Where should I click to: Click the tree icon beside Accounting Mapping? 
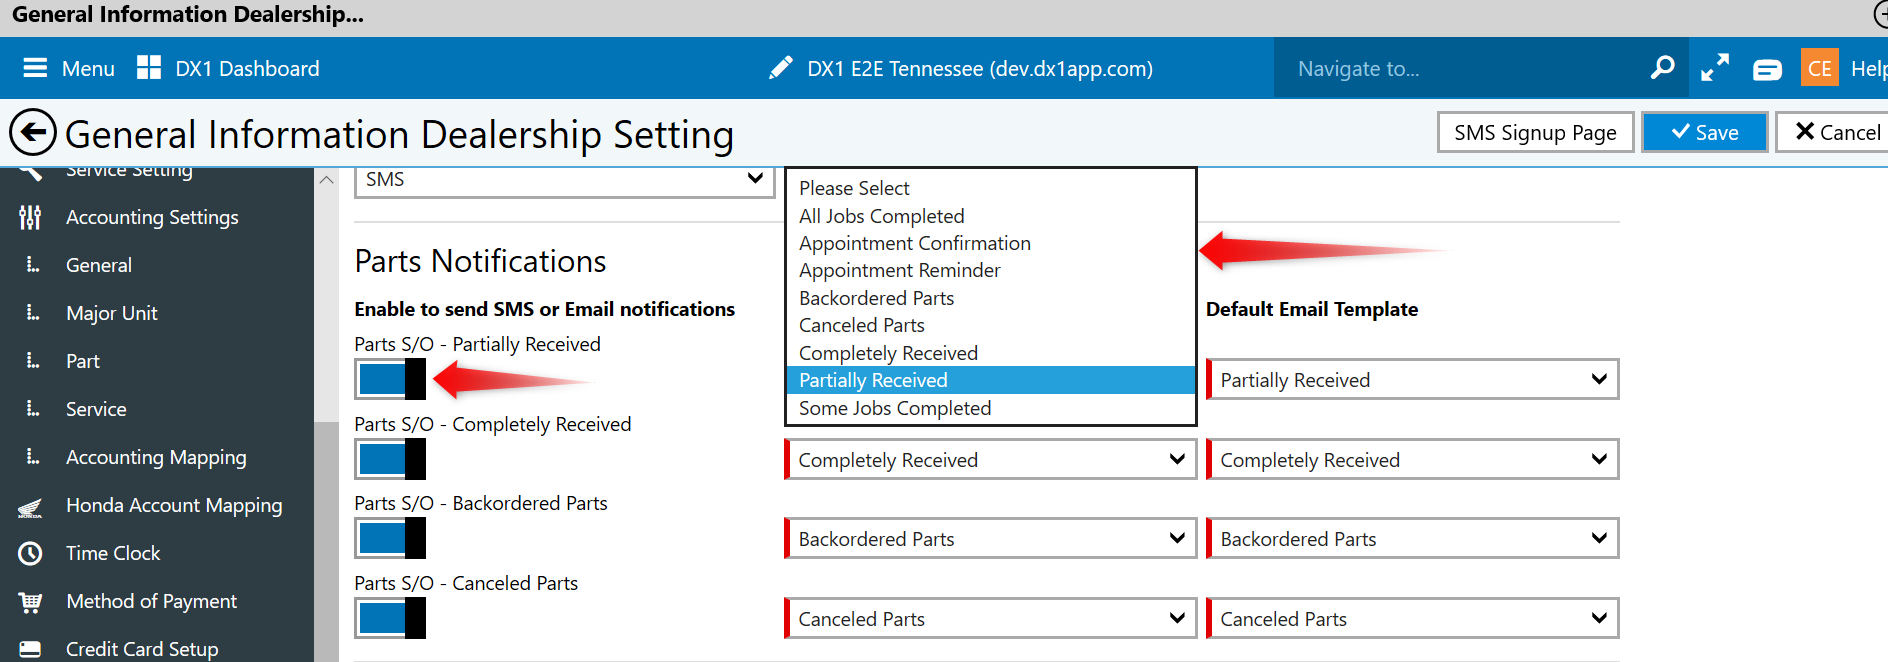pos(33,456)
